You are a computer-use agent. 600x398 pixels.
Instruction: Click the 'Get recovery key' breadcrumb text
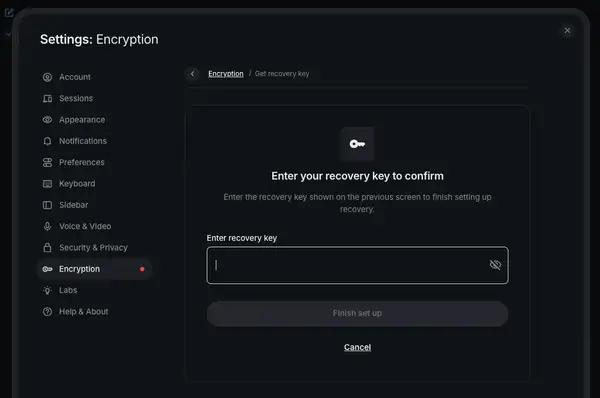[282, 73]
